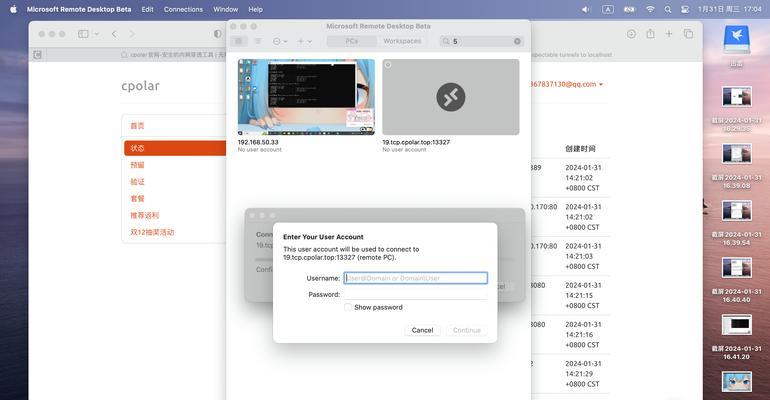Open 套餐 in cpolar sidebar

[138, 199]
